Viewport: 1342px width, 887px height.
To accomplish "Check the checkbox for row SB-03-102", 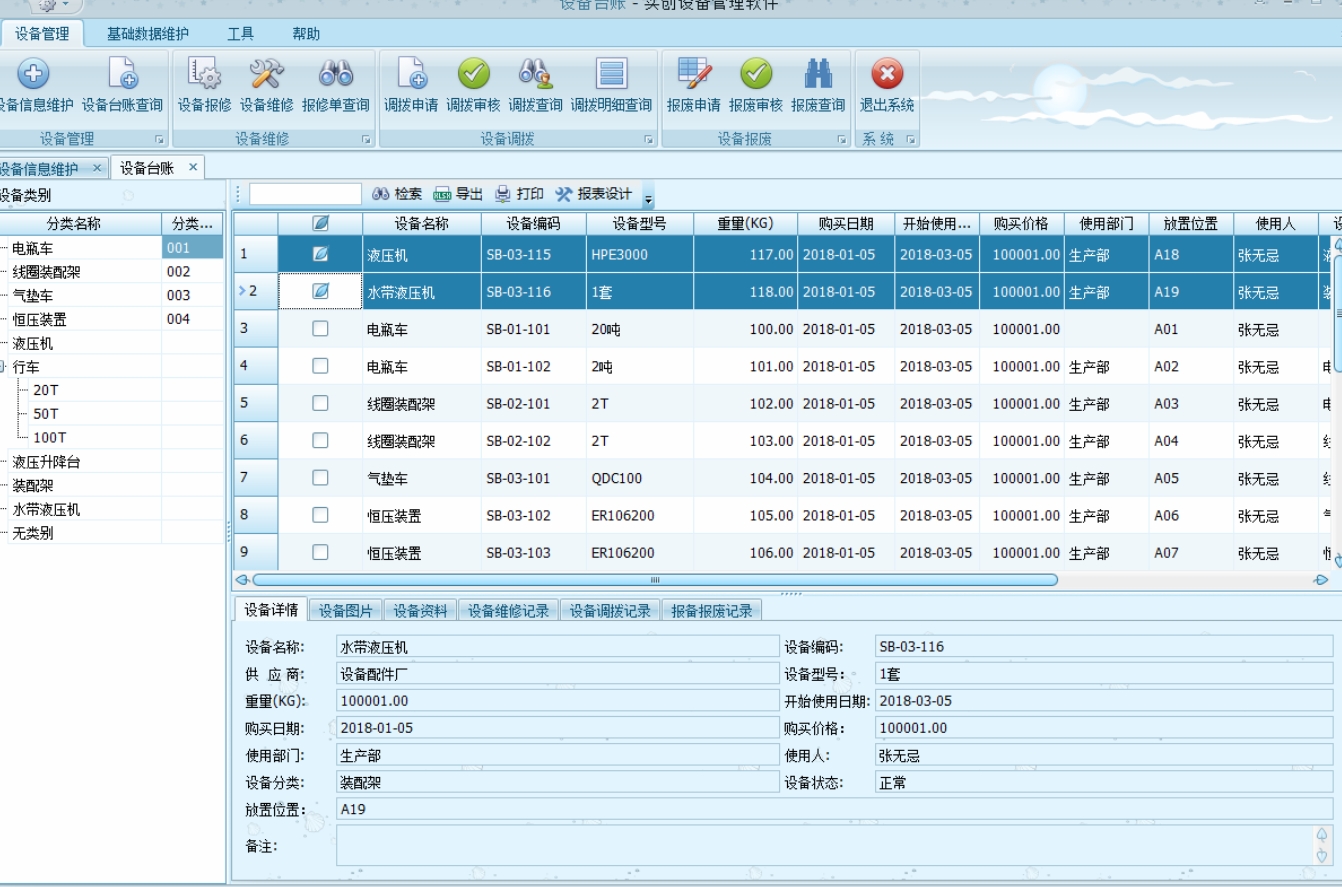I will (320, 515).
